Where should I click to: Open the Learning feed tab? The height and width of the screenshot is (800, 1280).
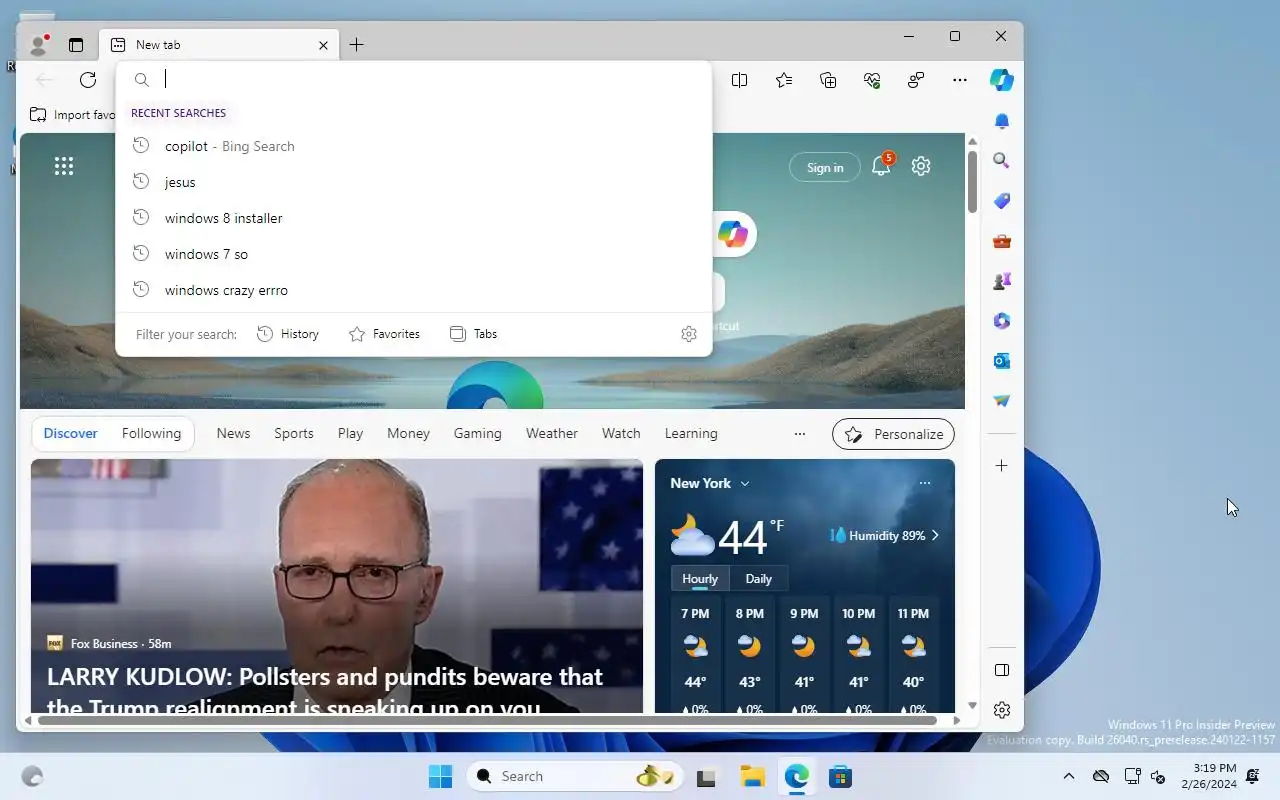click(691, 434)
